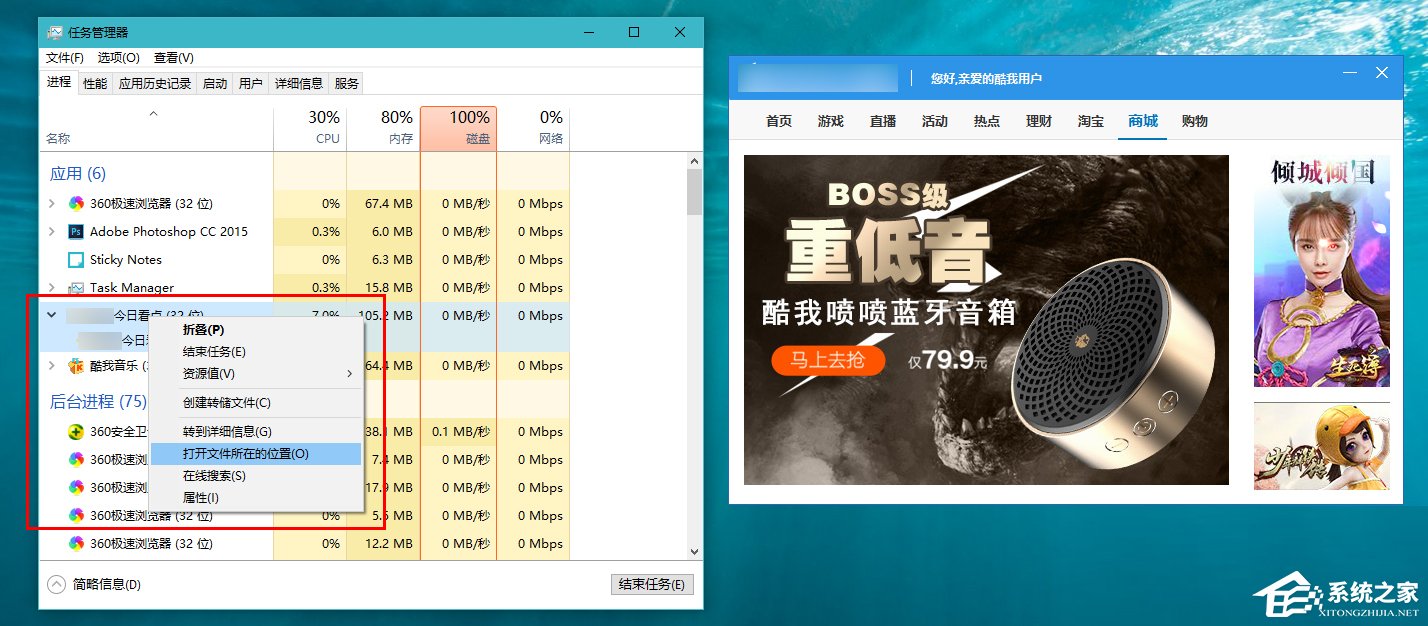Viewport: 1428px width, 626px height.
Task: Click the Adobe Photoshop CC 2015 process icon
Action: tap(76, 231)
